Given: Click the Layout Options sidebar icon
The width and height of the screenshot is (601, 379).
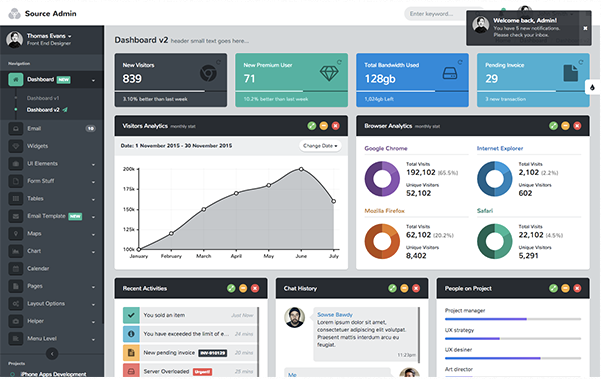Looking at the screenshot, I should (16, 304).
